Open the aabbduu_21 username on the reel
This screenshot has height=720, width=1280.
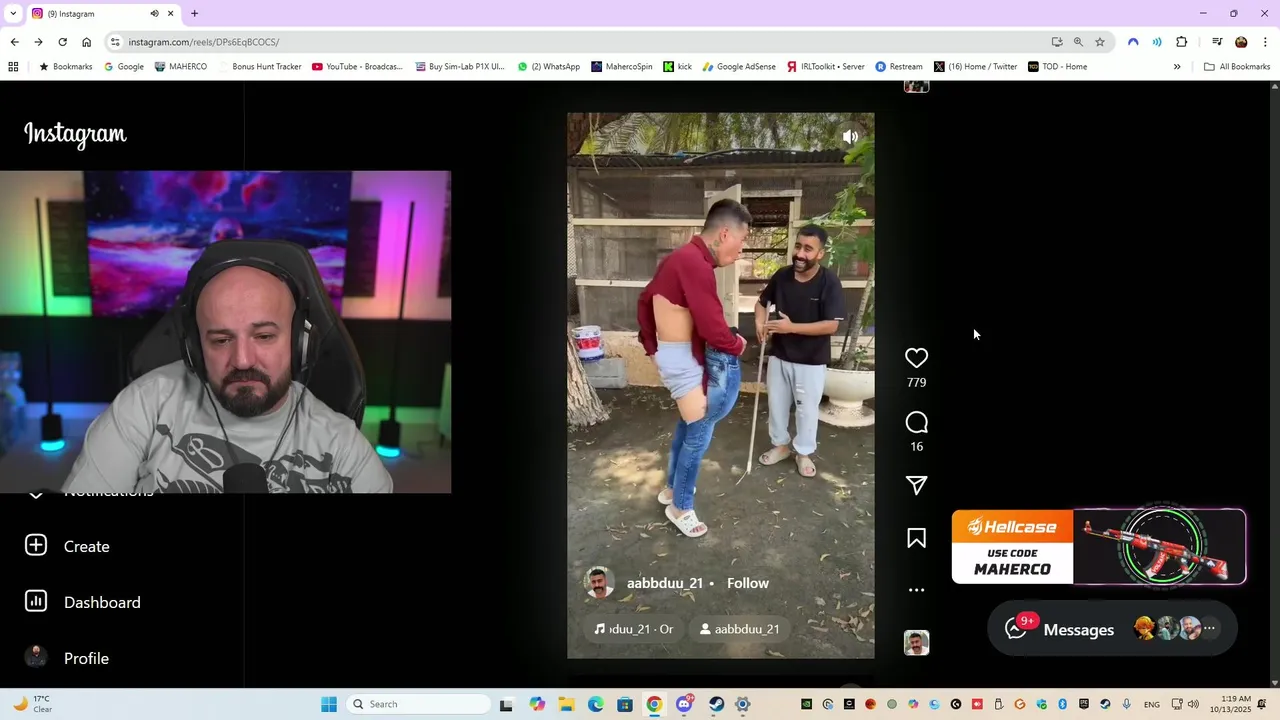[665, 583]
